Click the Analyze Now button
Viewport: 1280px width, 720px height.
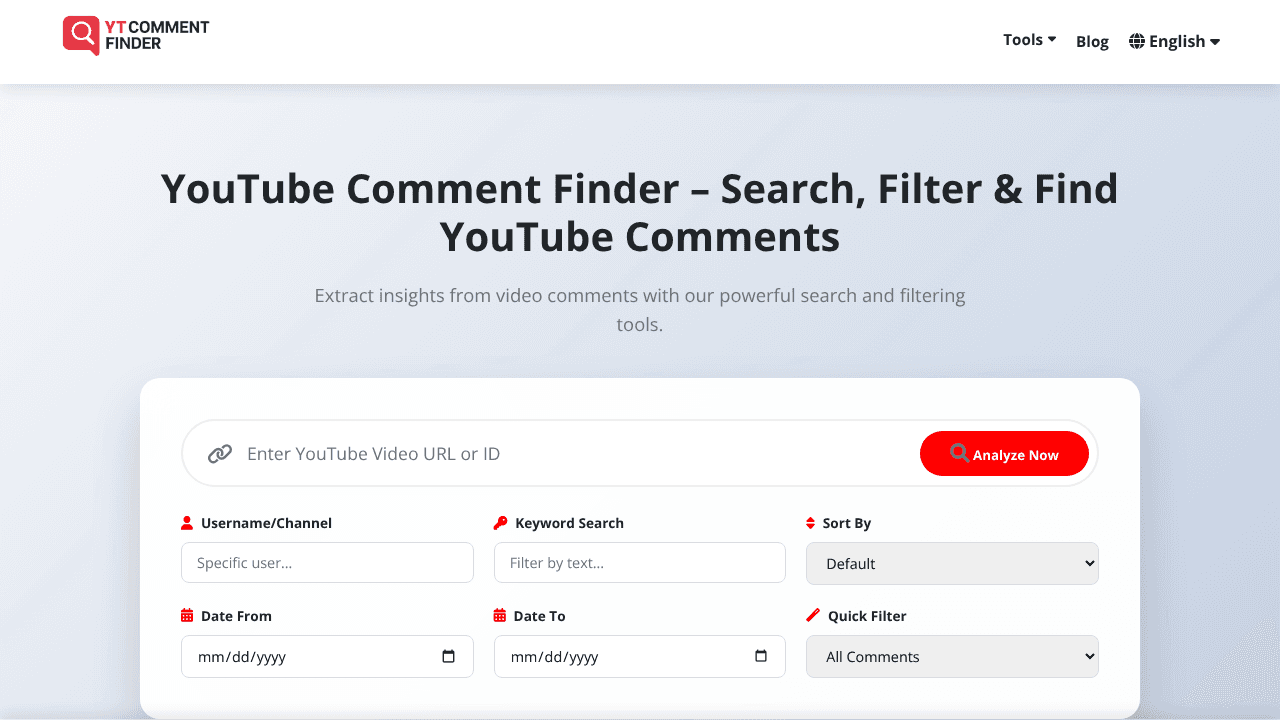1004,454
